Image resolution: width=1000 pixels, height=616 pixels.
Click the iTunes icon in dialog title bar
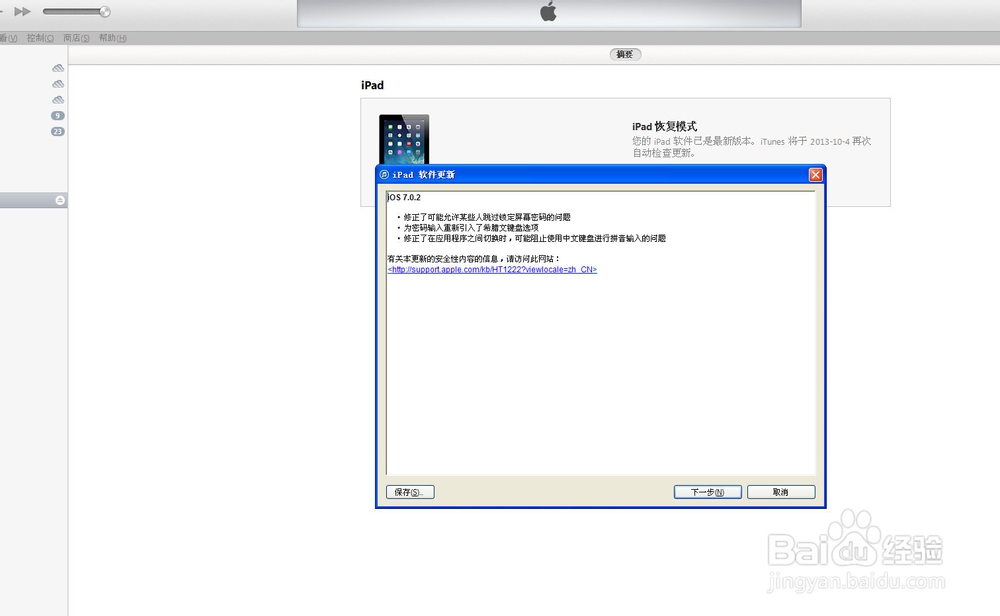click(384, 175)
